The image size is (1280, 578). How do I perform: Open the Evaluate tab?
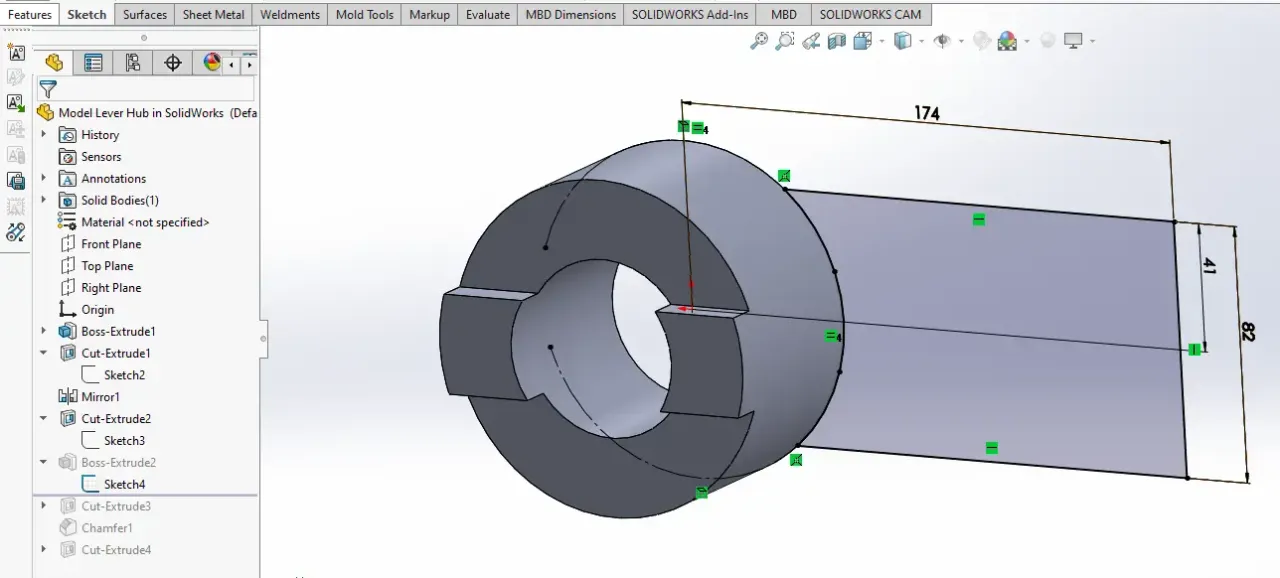(x=488, y=15)
